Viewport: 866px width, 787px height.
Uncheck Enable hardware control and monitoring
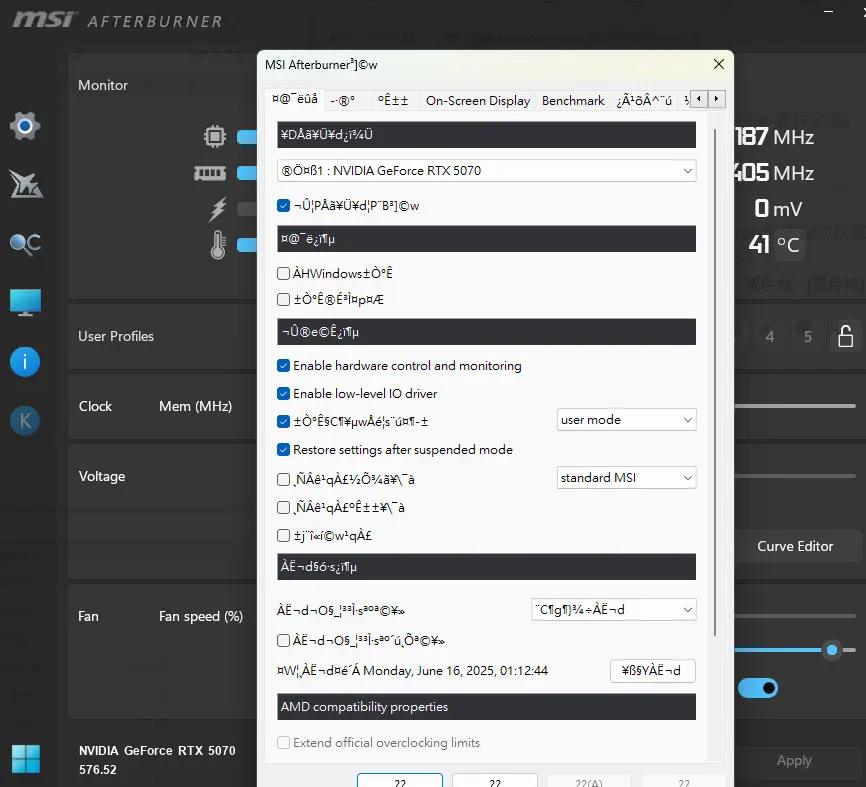point(283,366)
